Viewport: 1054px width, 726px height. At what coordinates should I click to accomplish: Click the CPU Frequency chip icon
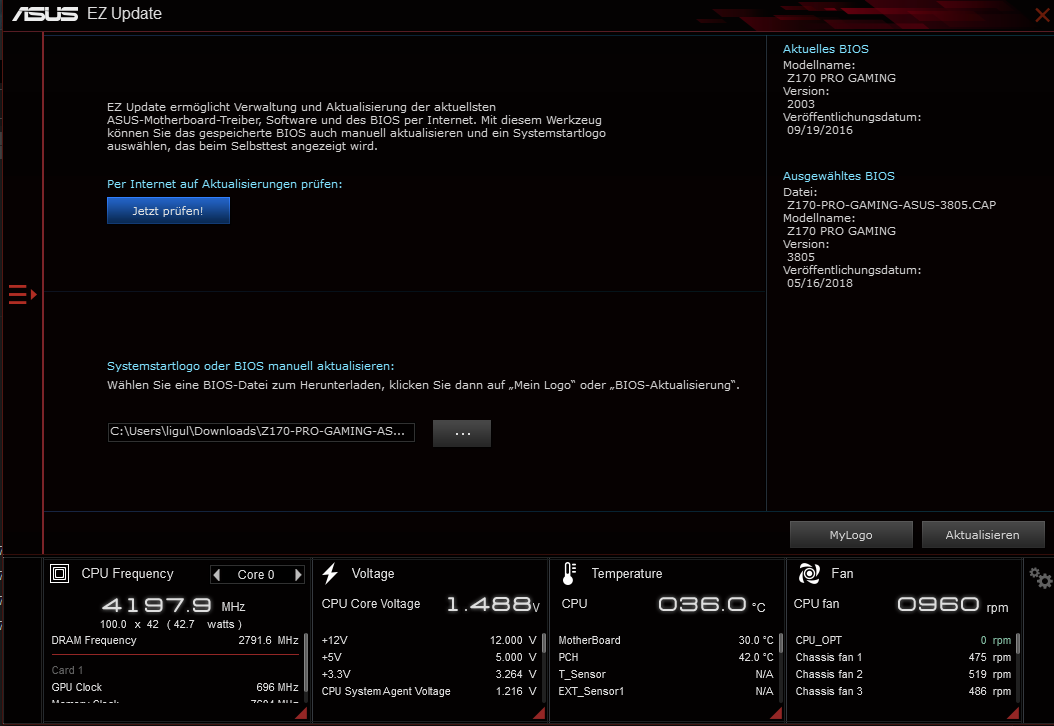[60, 573]
